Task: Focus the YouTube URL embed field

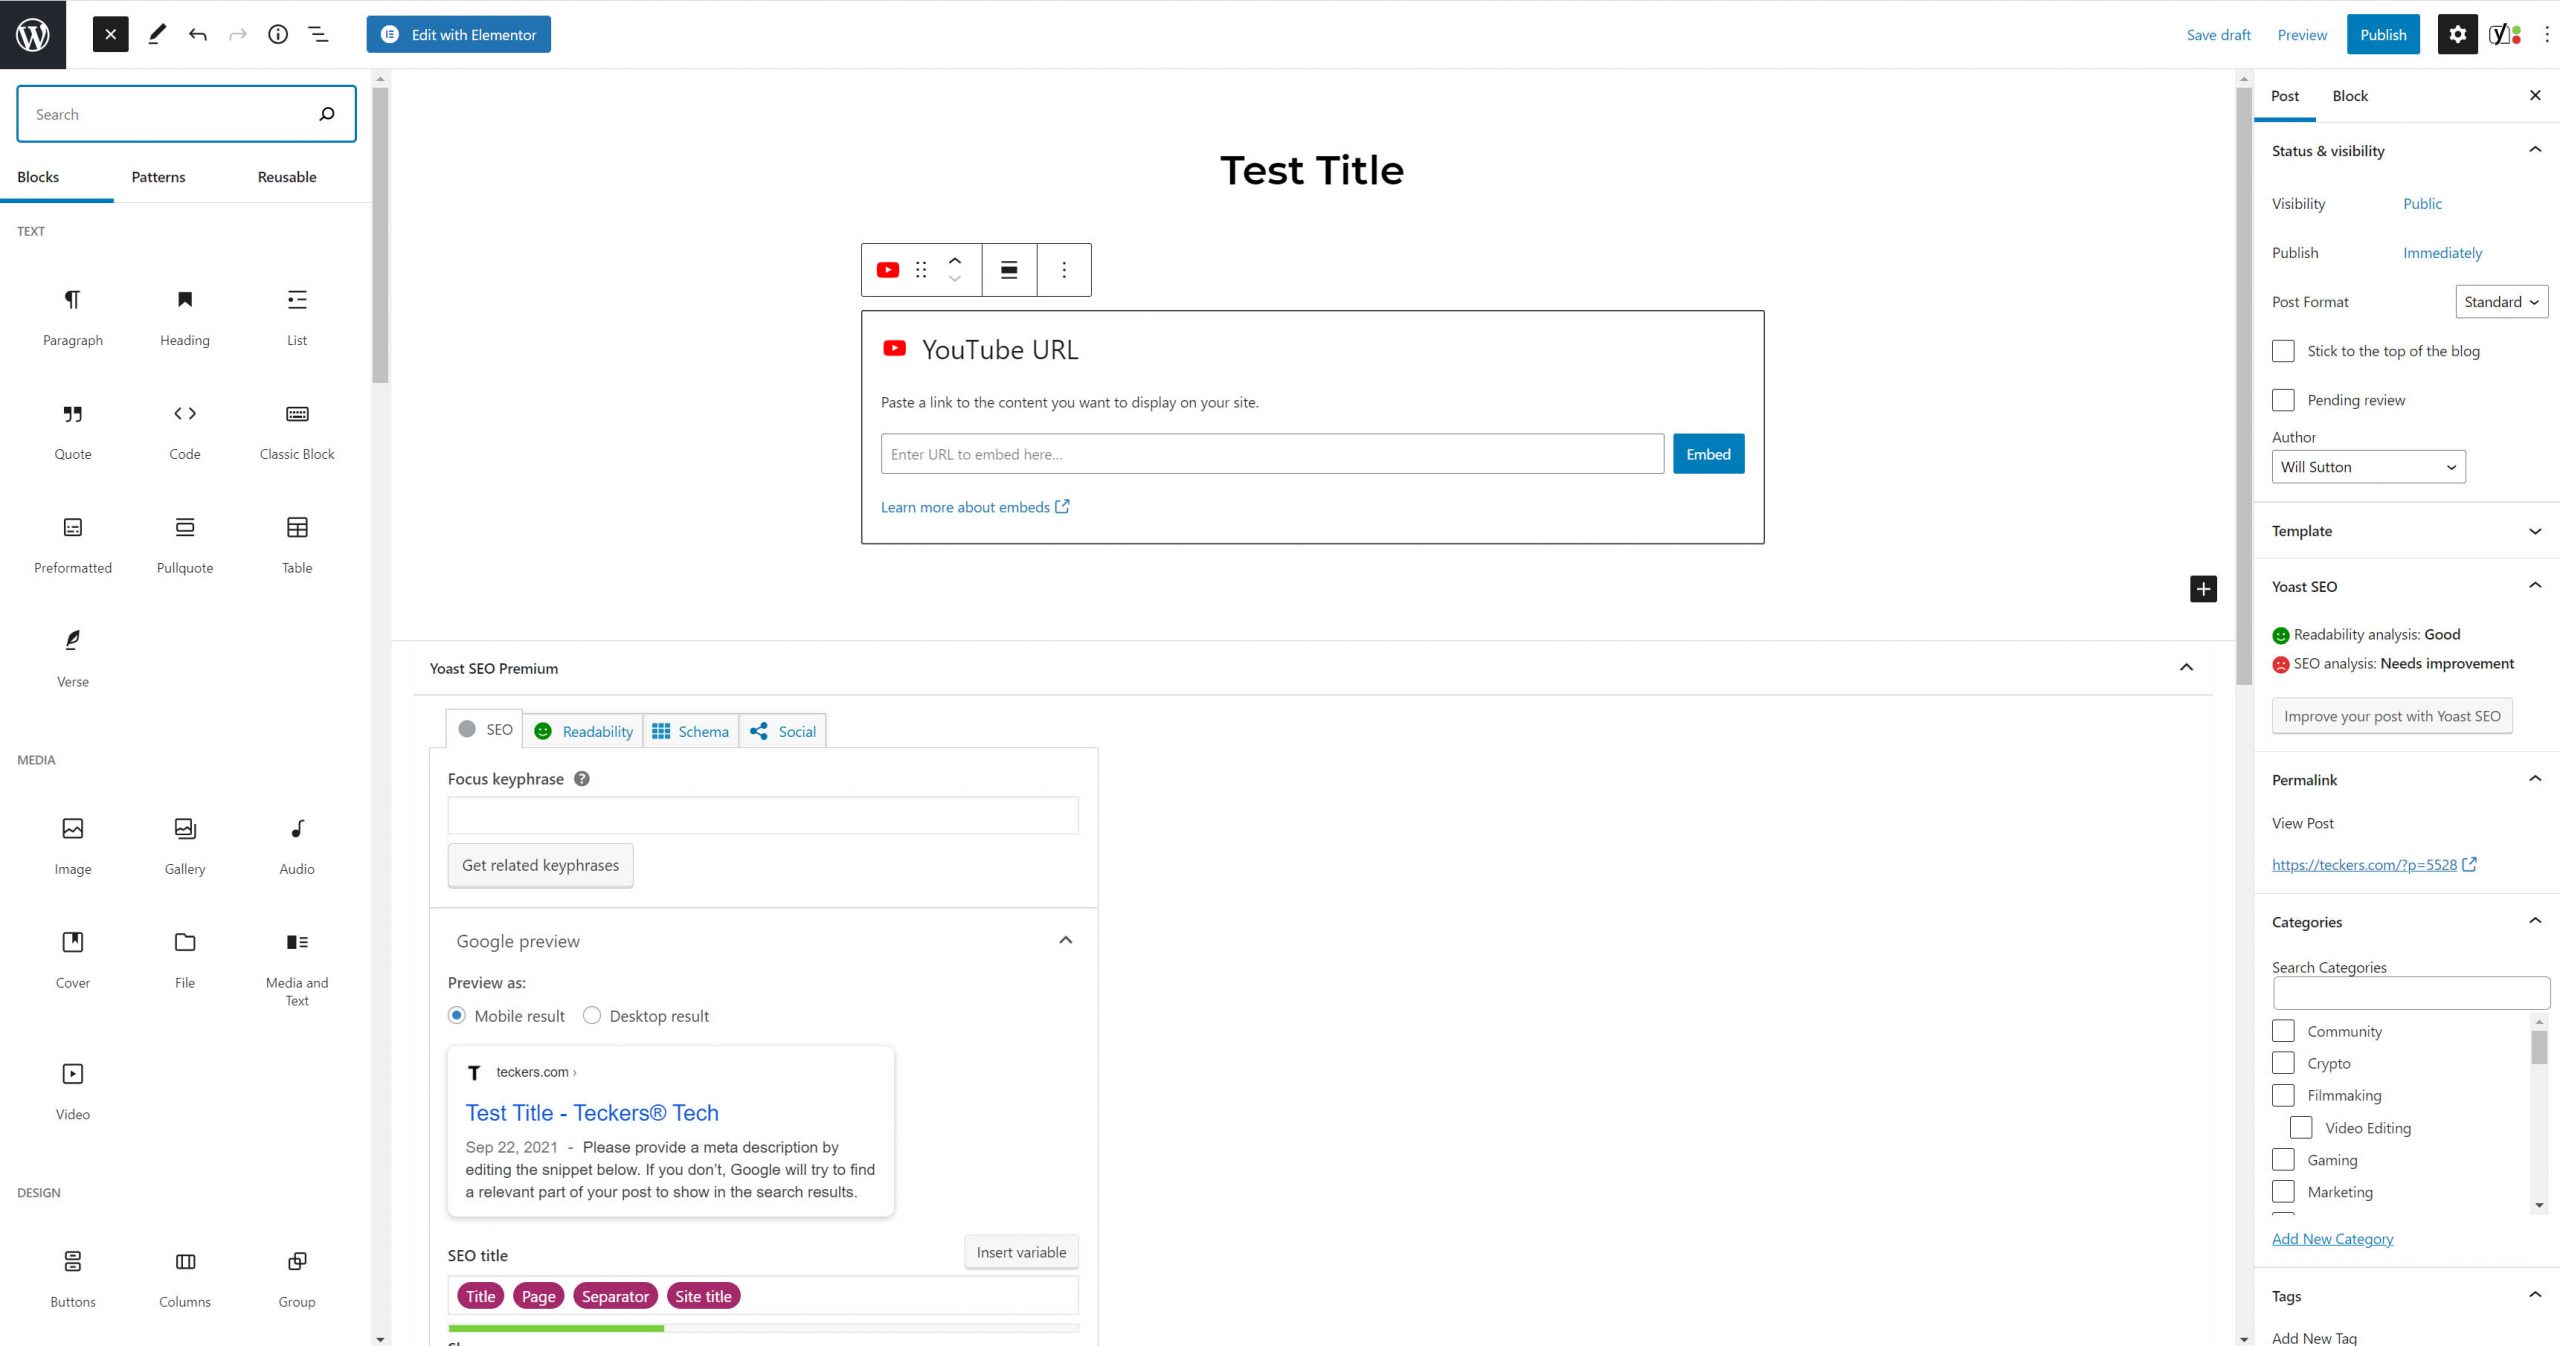Action: point(1272,454)
